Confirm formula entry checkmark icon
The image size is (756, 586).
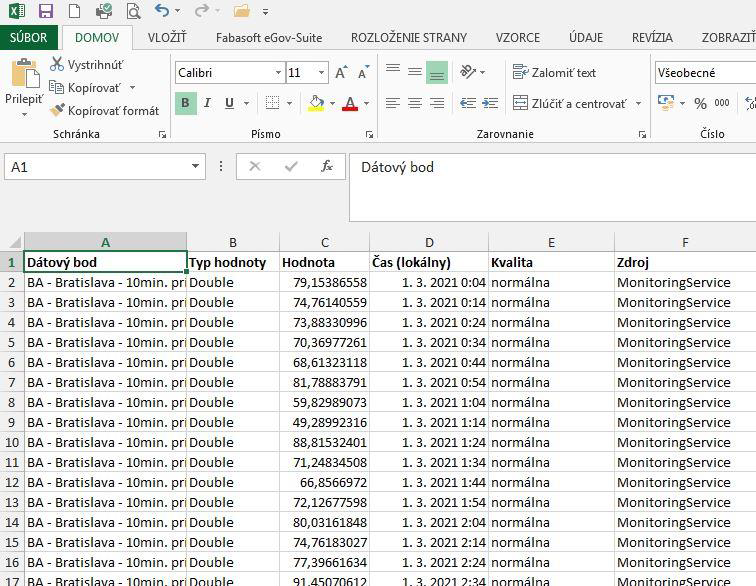click(x=291, y=167)
